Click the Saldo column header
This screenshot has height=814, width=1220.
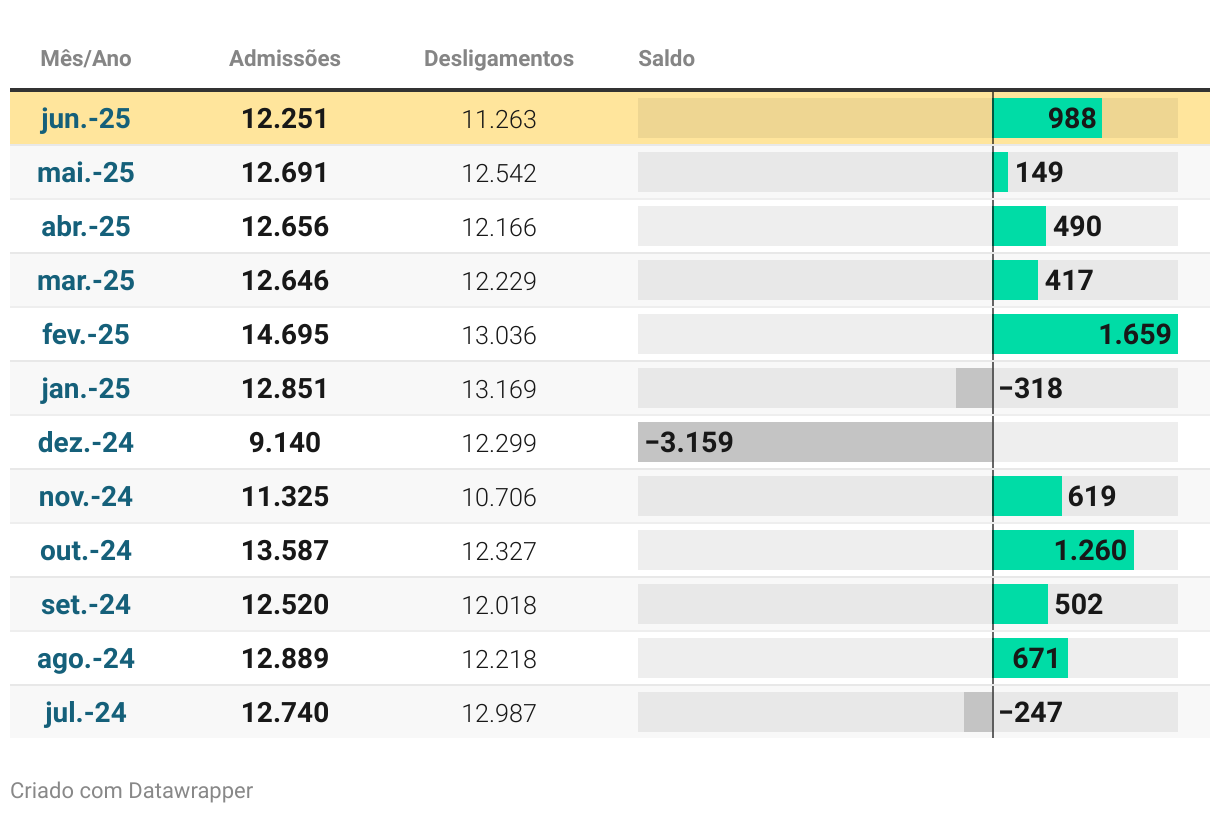click(x=666, y=59)
